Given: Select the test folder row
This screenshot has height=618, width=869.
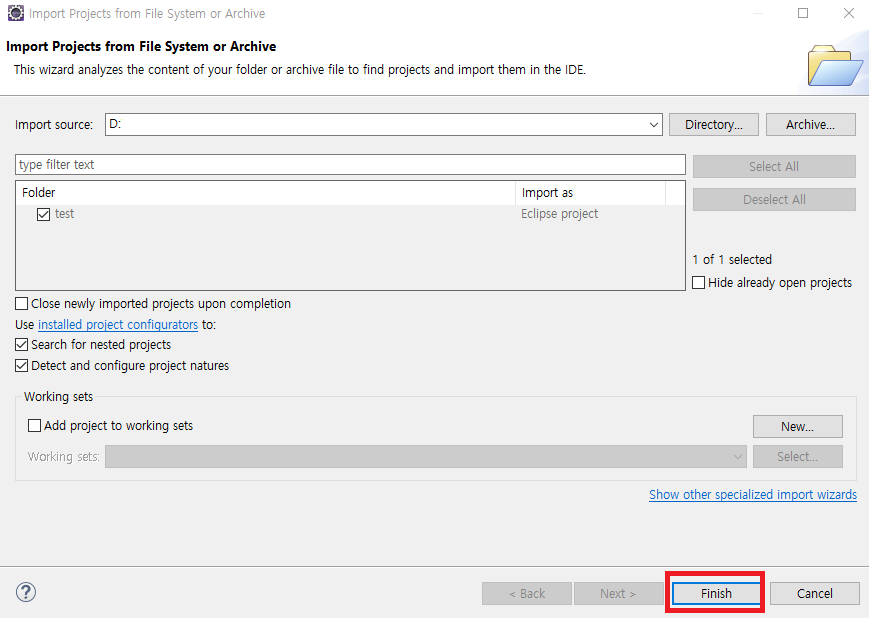Looking at the screenshot, I should [350, 214].
